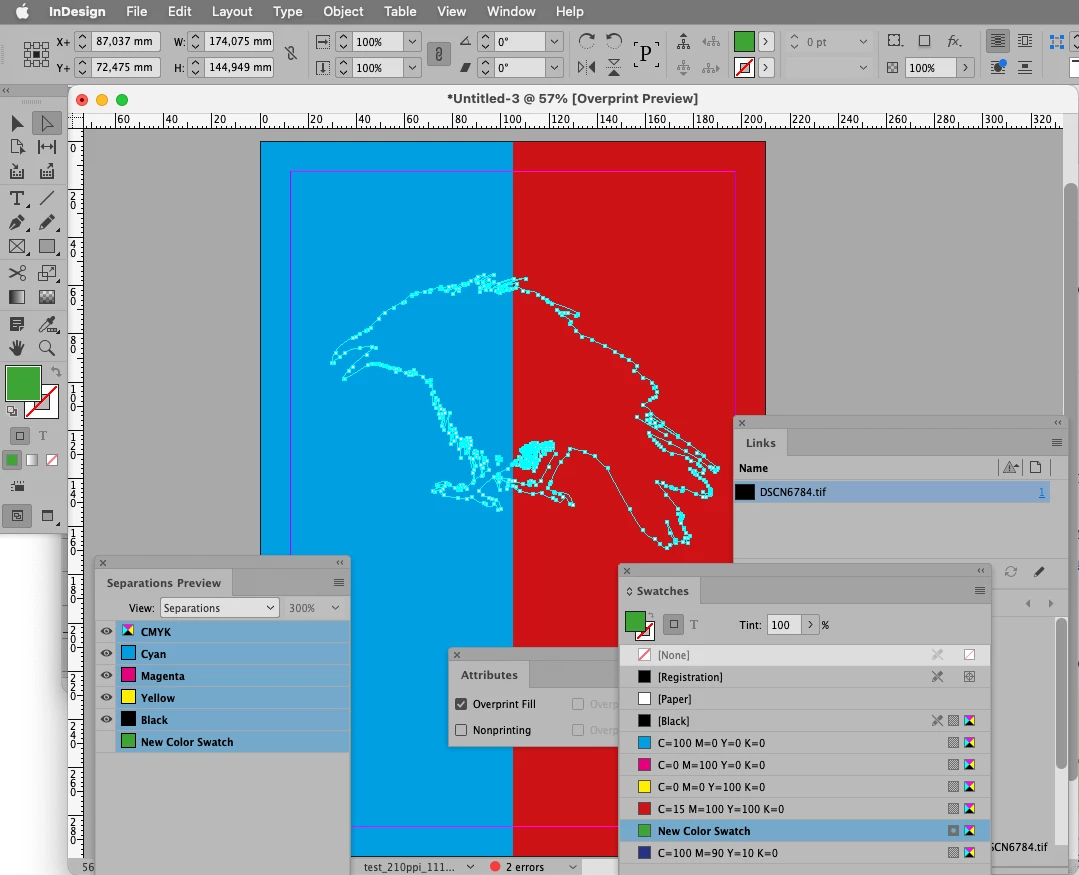1079x875 pixels.
Task: Open the Object menu
Action: (343, 12)
